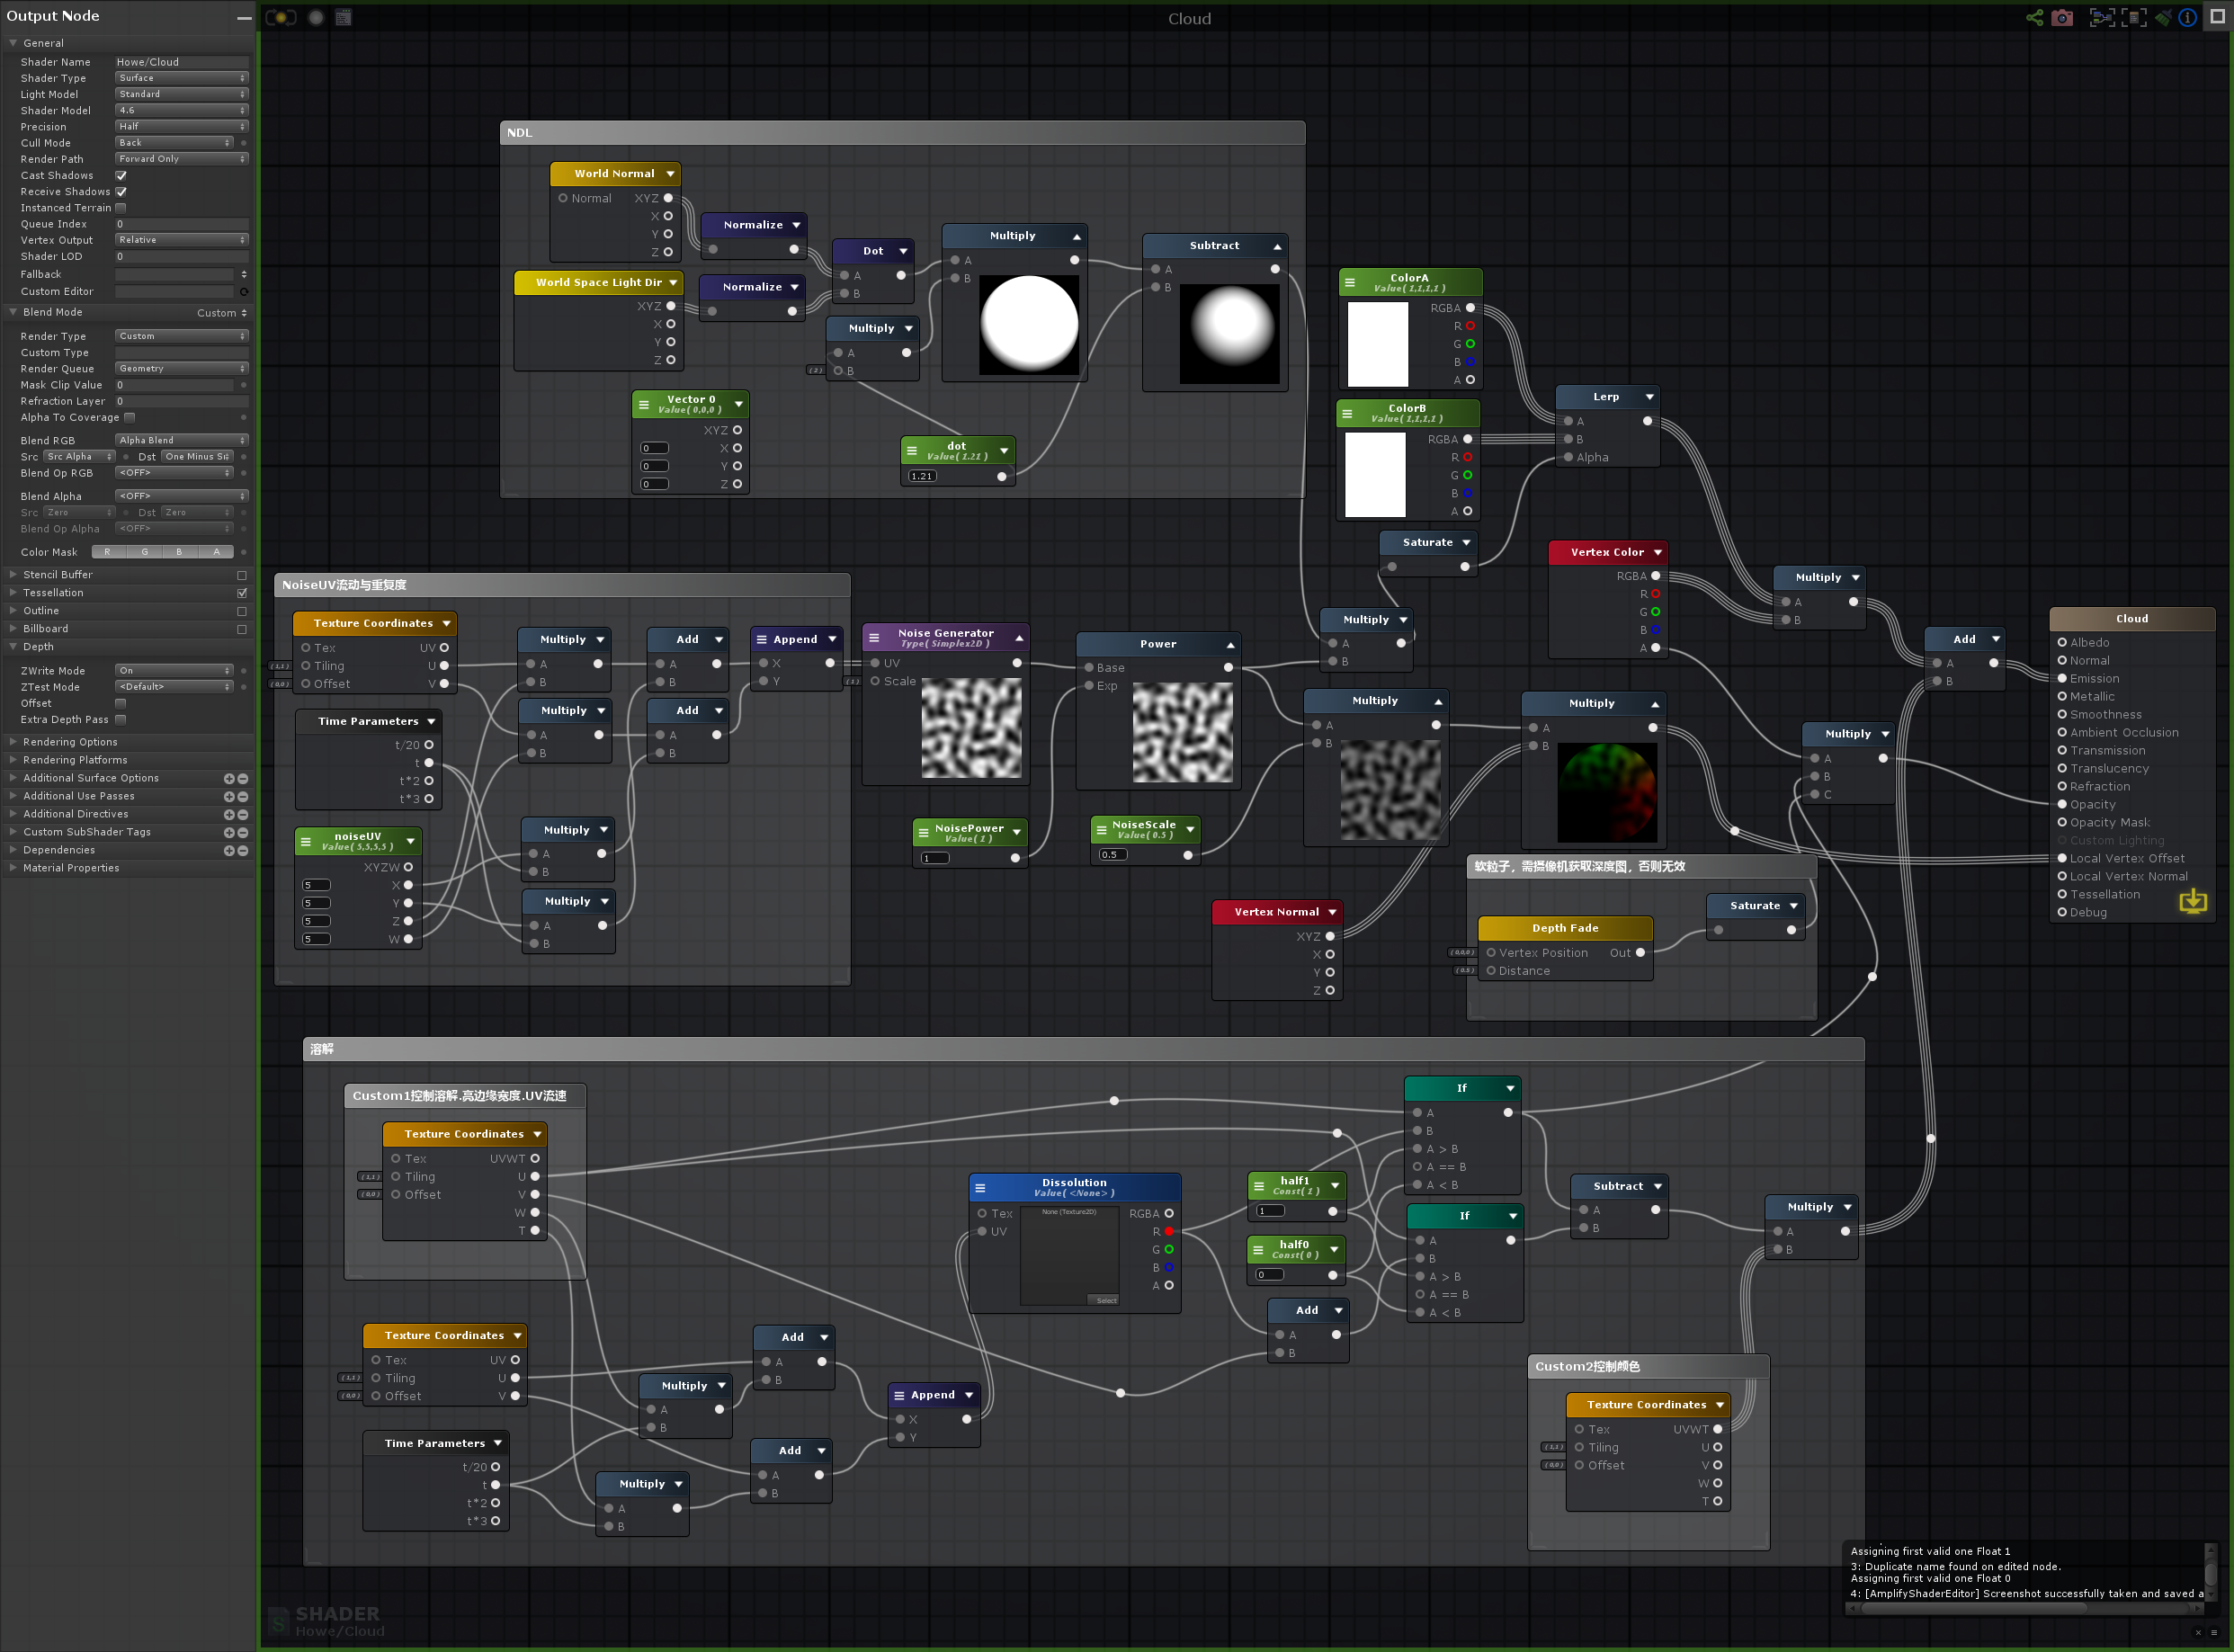
Task: Take a screenshot with the camera icon
Action: pos(2062,17)
